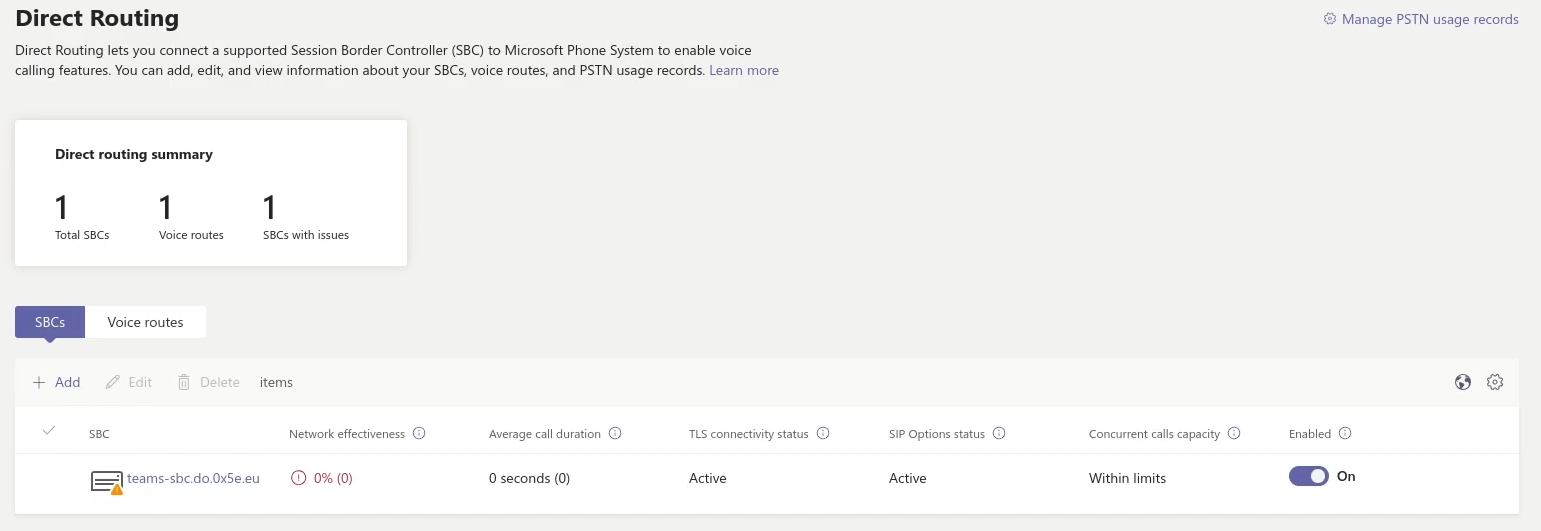The height and width of the screenshot is (531, 1541).
Task: Click info icon next to SIP Options status
Action: click(999, 434)
